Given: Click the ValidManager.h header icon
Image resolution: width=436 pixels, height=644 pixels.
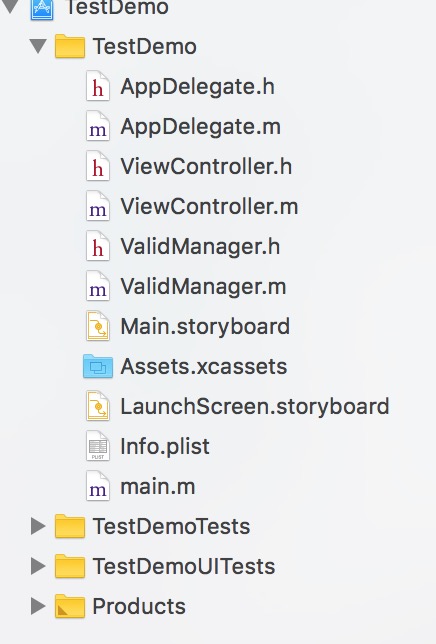Looking at the screenshot, I should 98,246.
